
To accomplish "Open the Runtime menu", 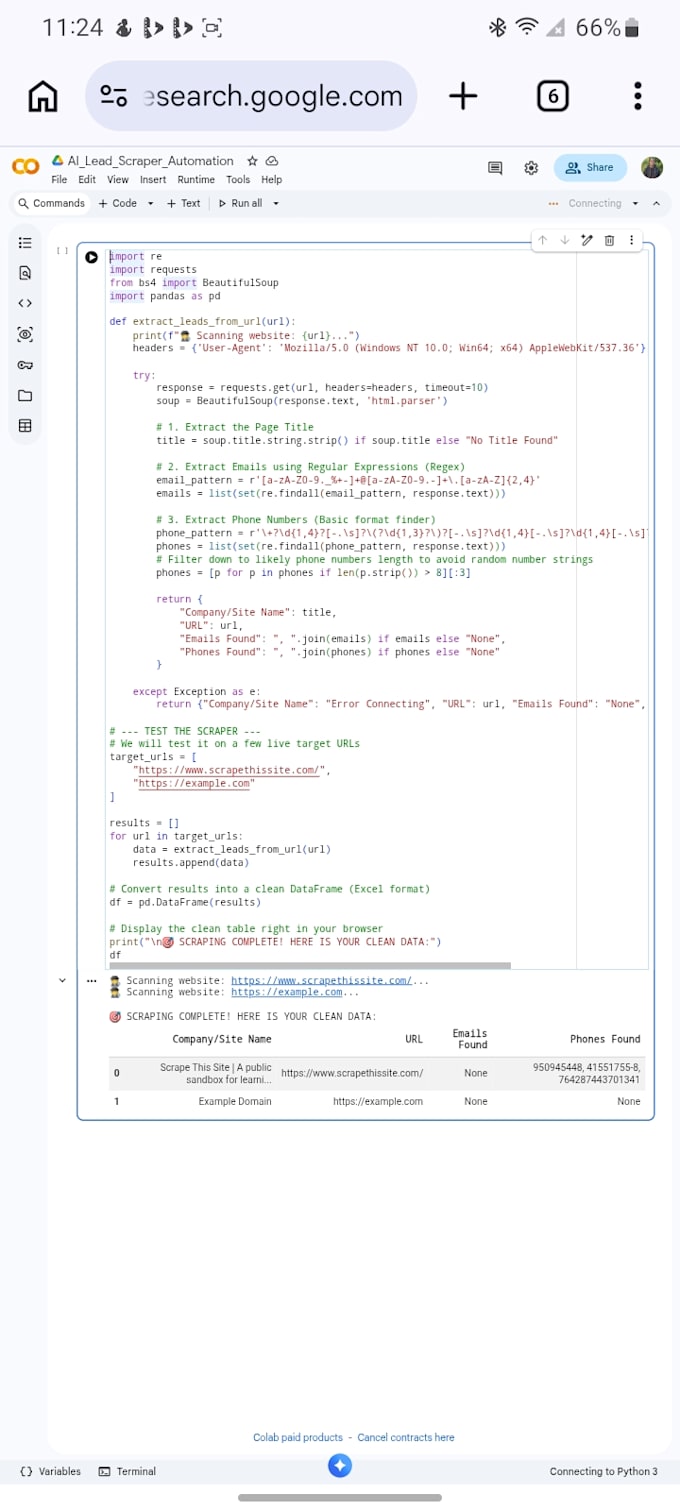I will (x=196, y=180).
